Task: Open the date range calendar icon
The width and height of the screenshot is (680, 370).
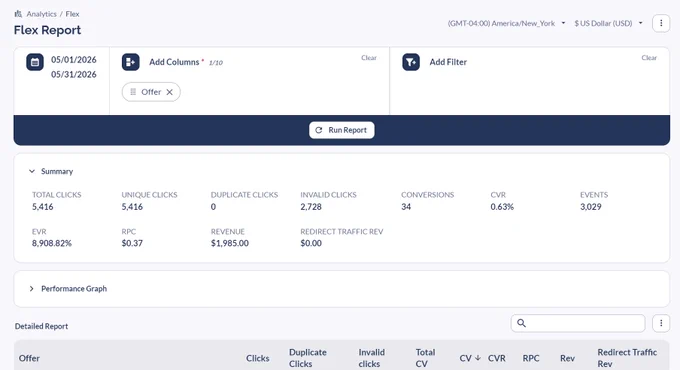Action: (35, 62)
